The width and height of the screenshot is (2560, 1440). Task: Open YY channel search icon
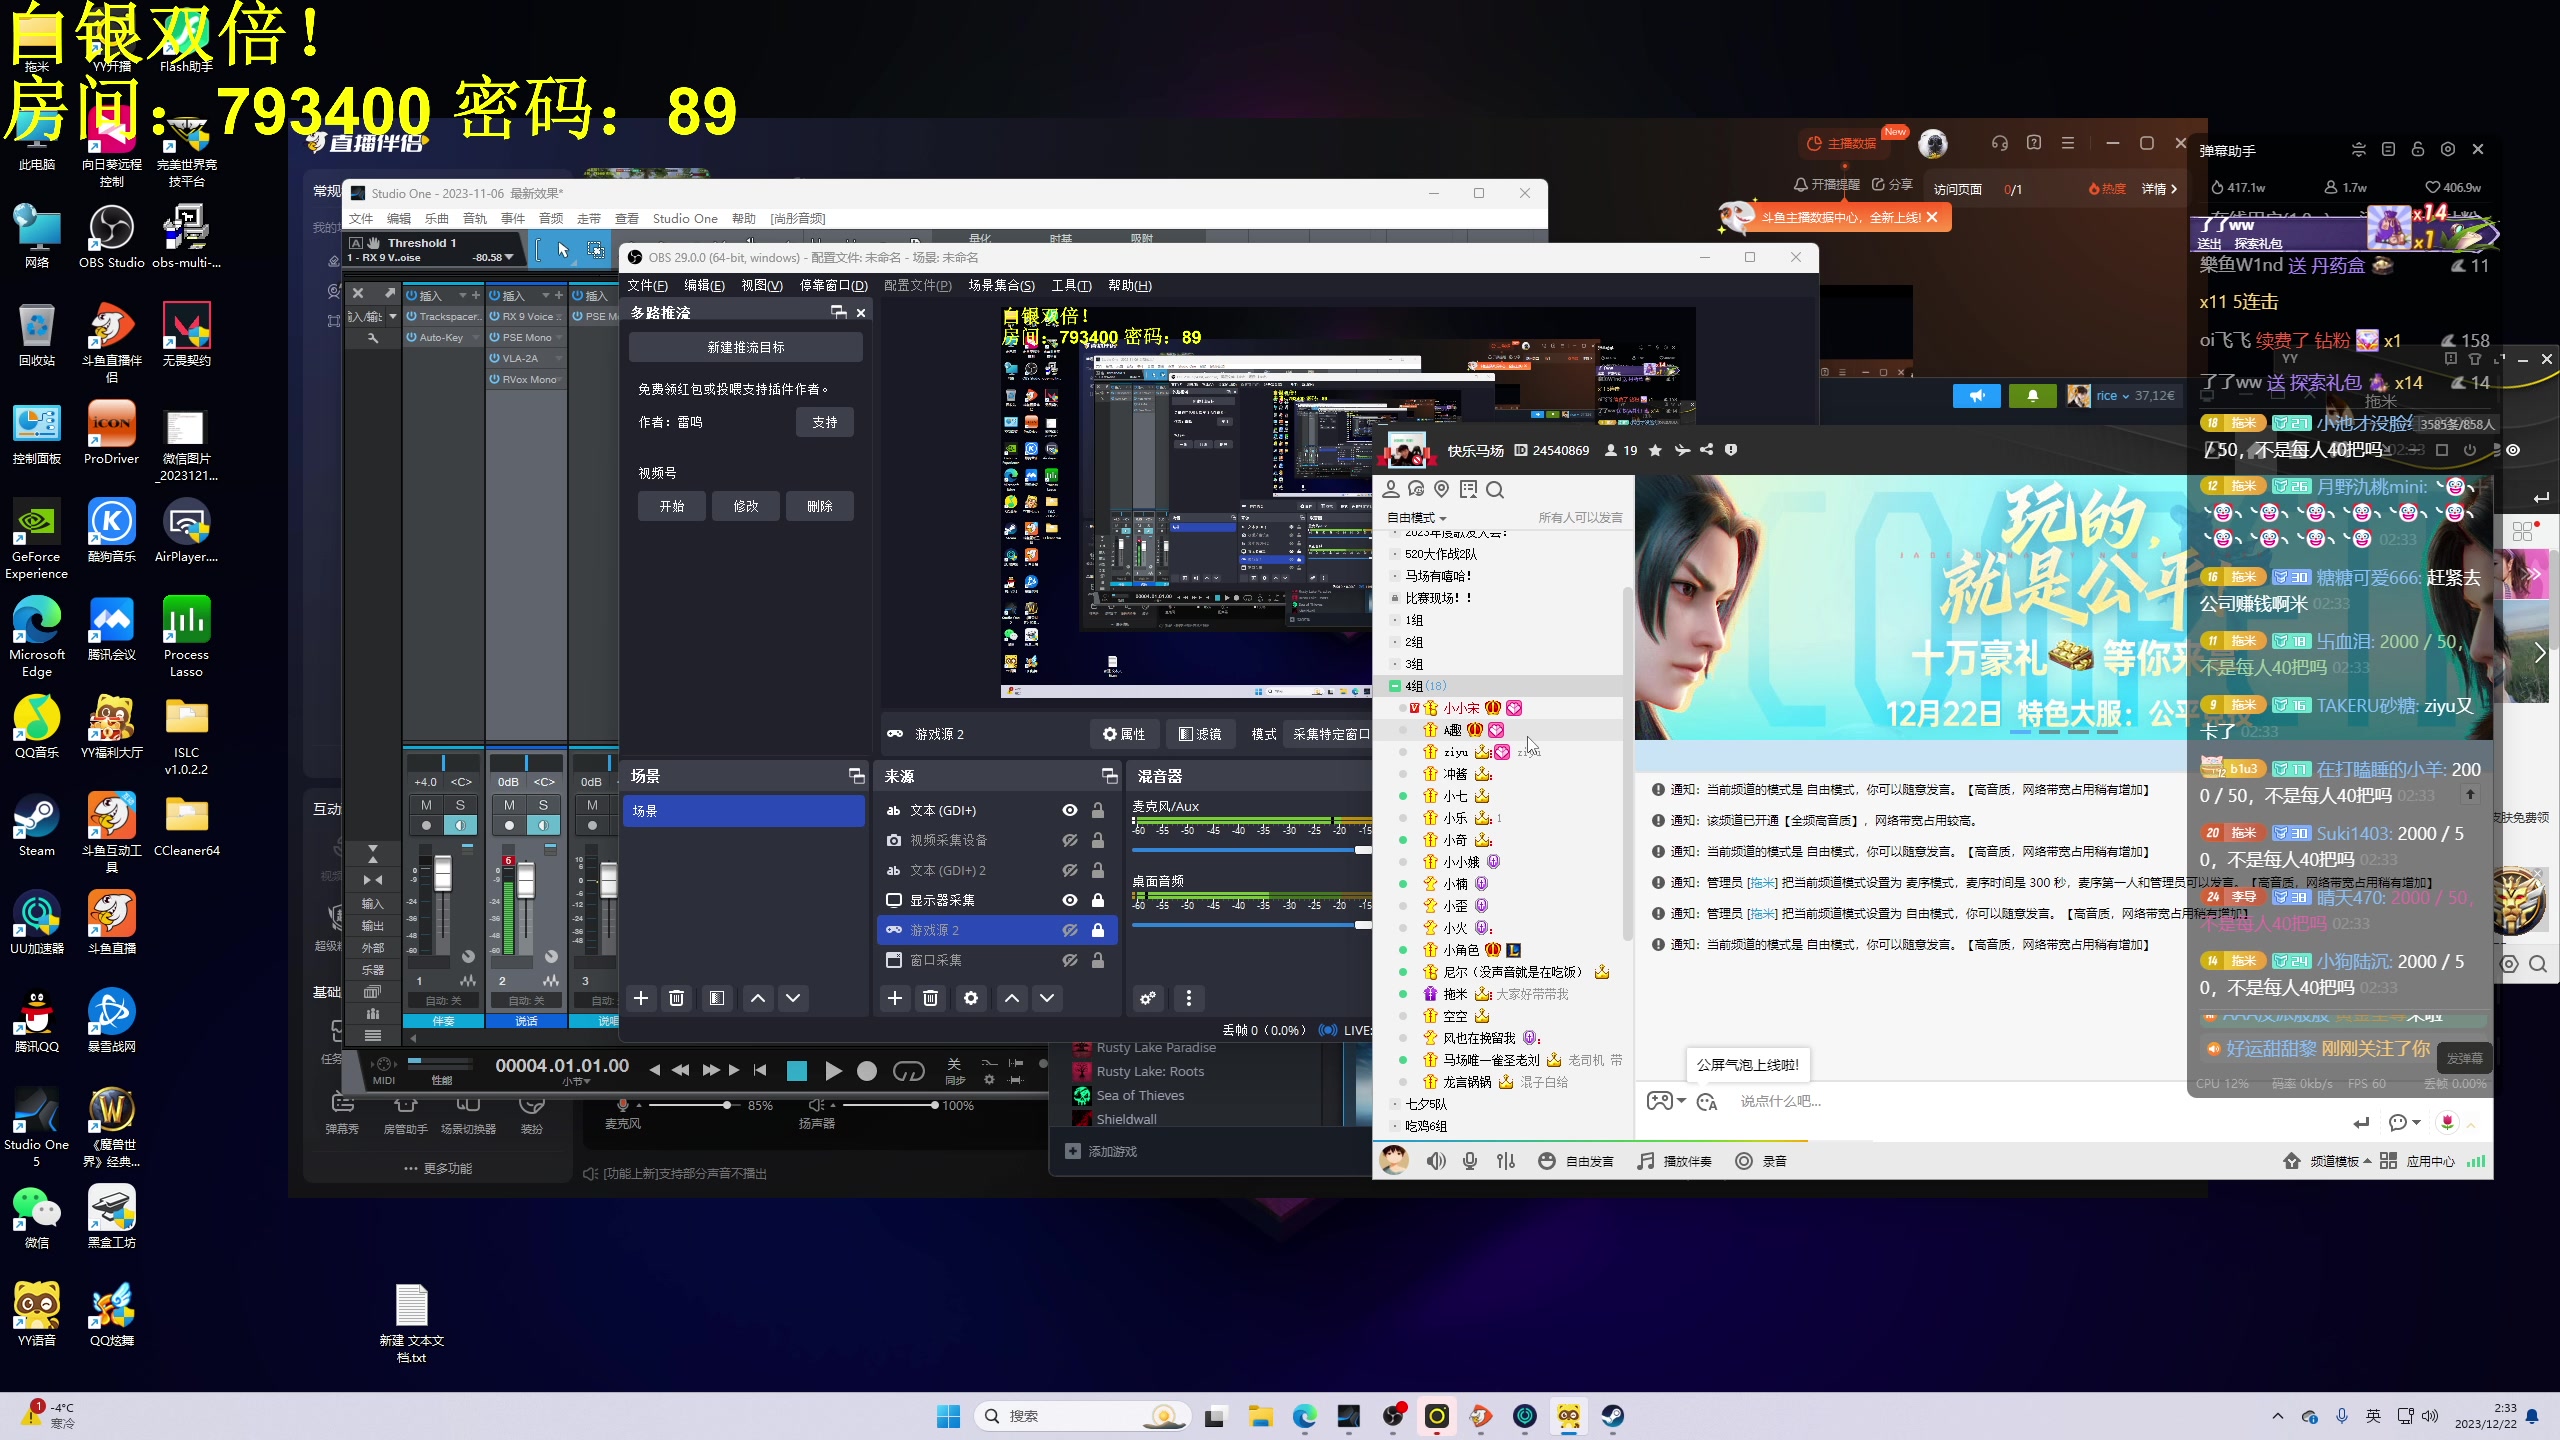coord(1495,490)
